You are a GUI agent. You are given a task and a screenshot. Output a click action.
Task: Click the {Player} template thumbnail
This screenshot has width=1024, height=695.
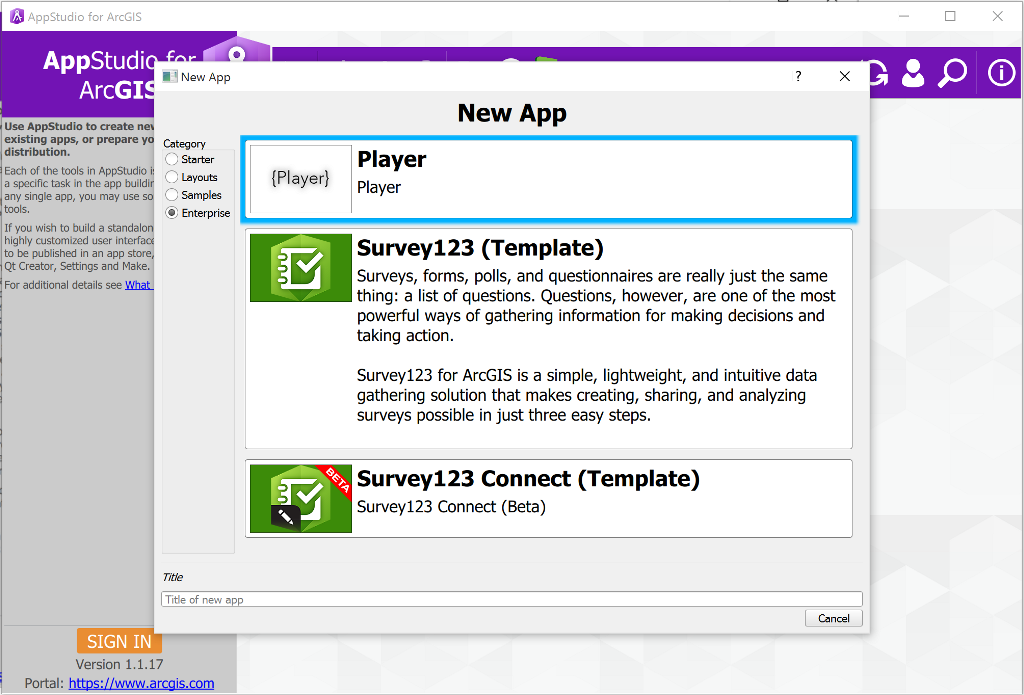tap(301, 178)
